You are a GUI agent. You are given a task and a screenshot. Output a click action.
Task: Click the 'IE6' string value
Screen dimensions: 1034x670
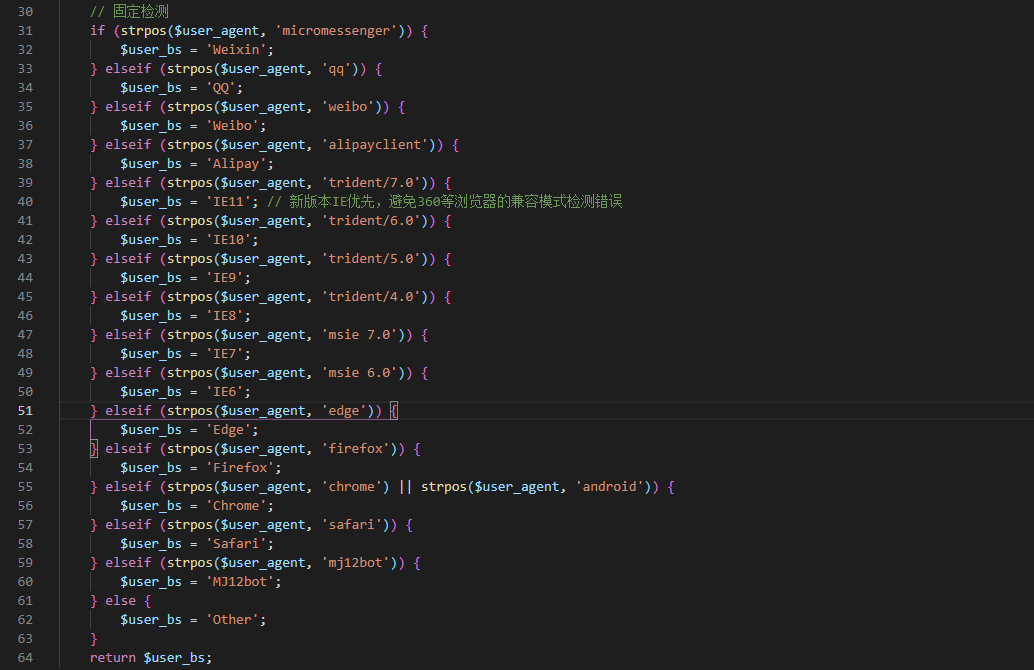[225, 392]
